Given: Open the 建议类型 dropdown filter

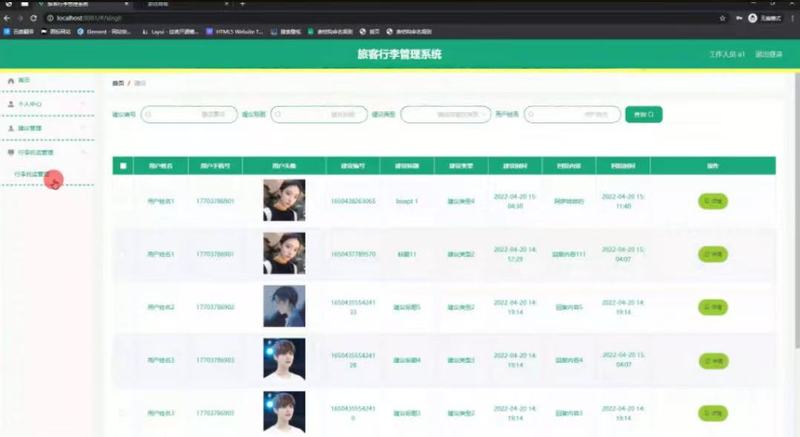Looking at the screenshot, I should click(x=446, y=114).
